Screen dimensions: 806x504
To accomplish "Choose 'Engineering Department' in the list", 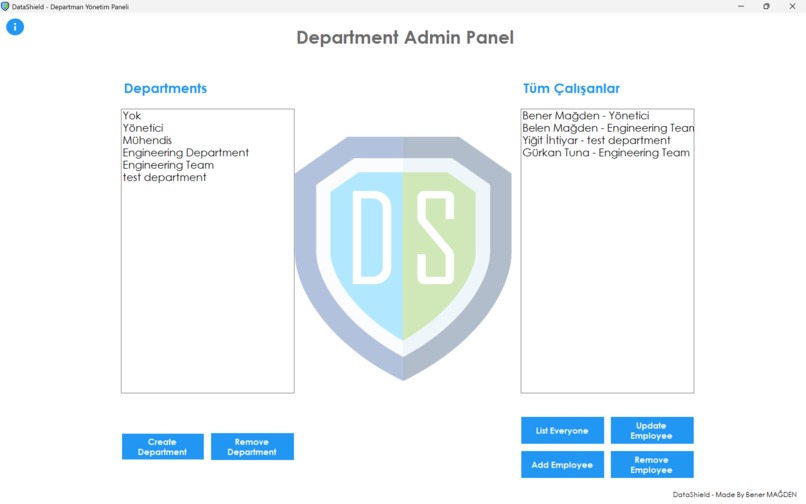I will pos(208,153).
